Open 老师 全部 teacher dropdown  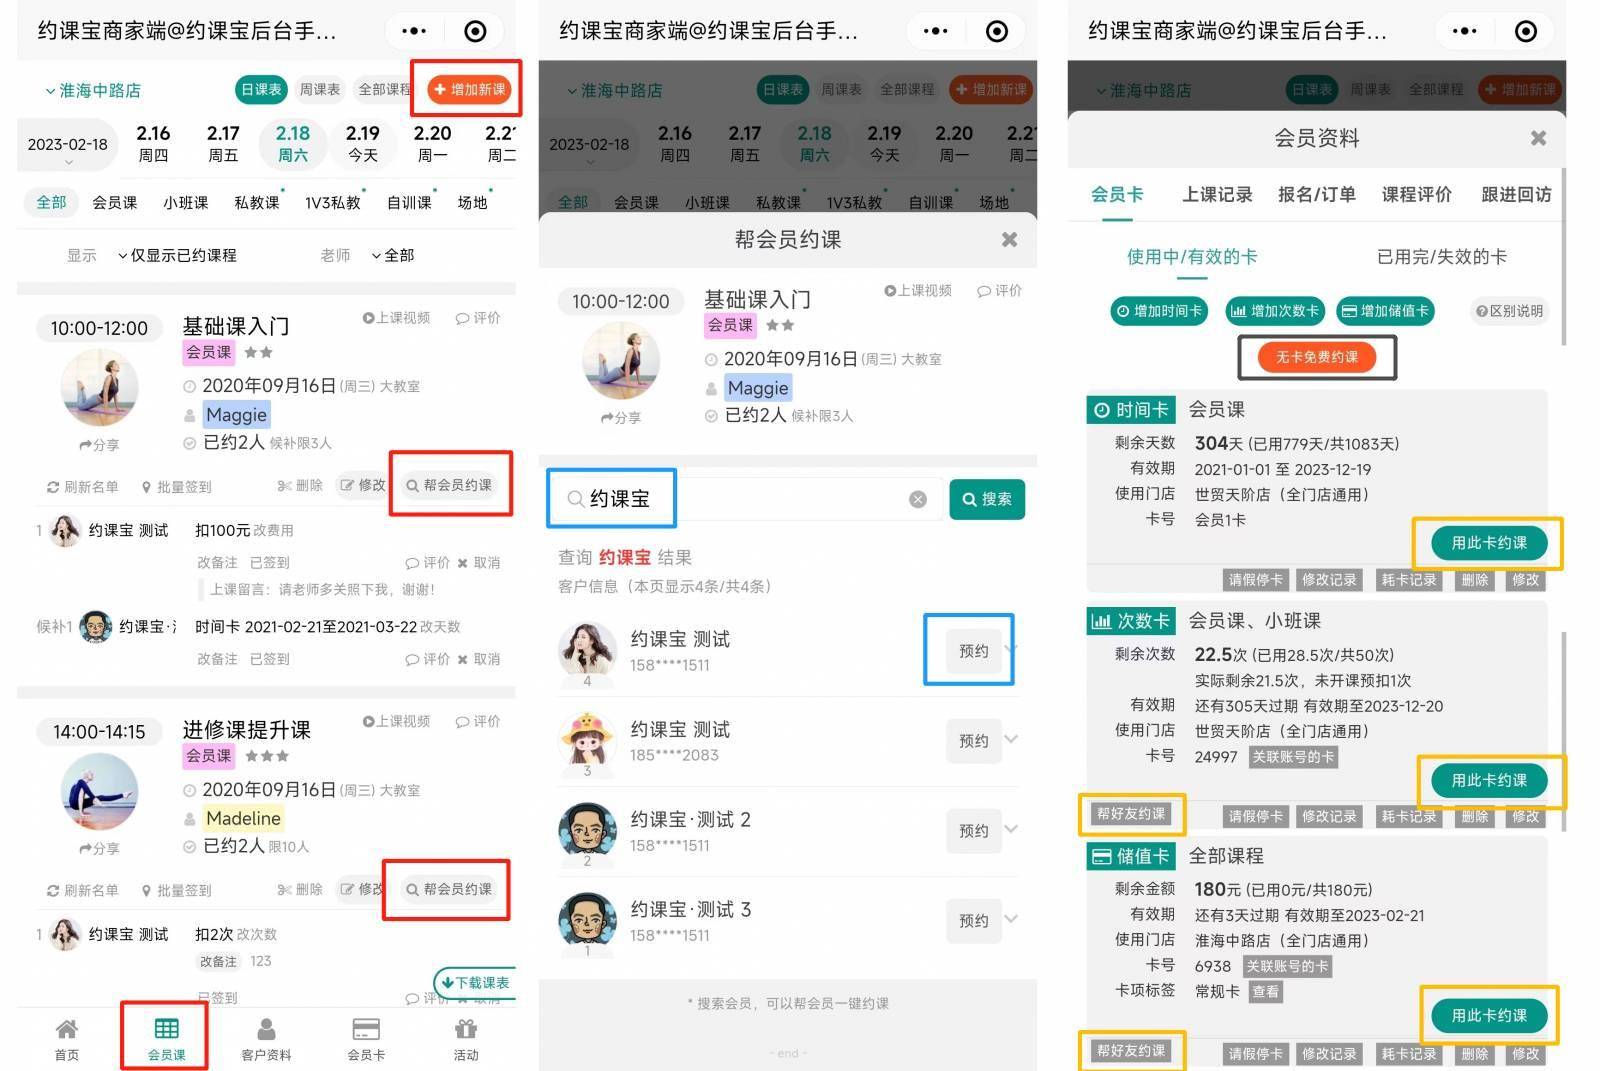392,255
